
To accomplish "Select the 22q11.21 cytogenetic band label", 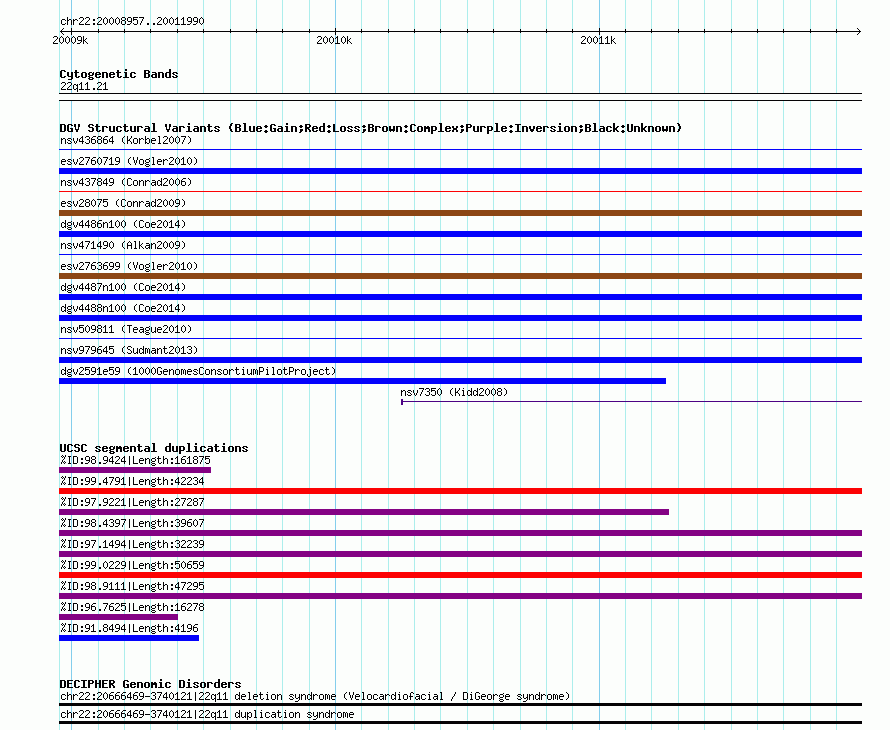I will click(x=84, y=86).
